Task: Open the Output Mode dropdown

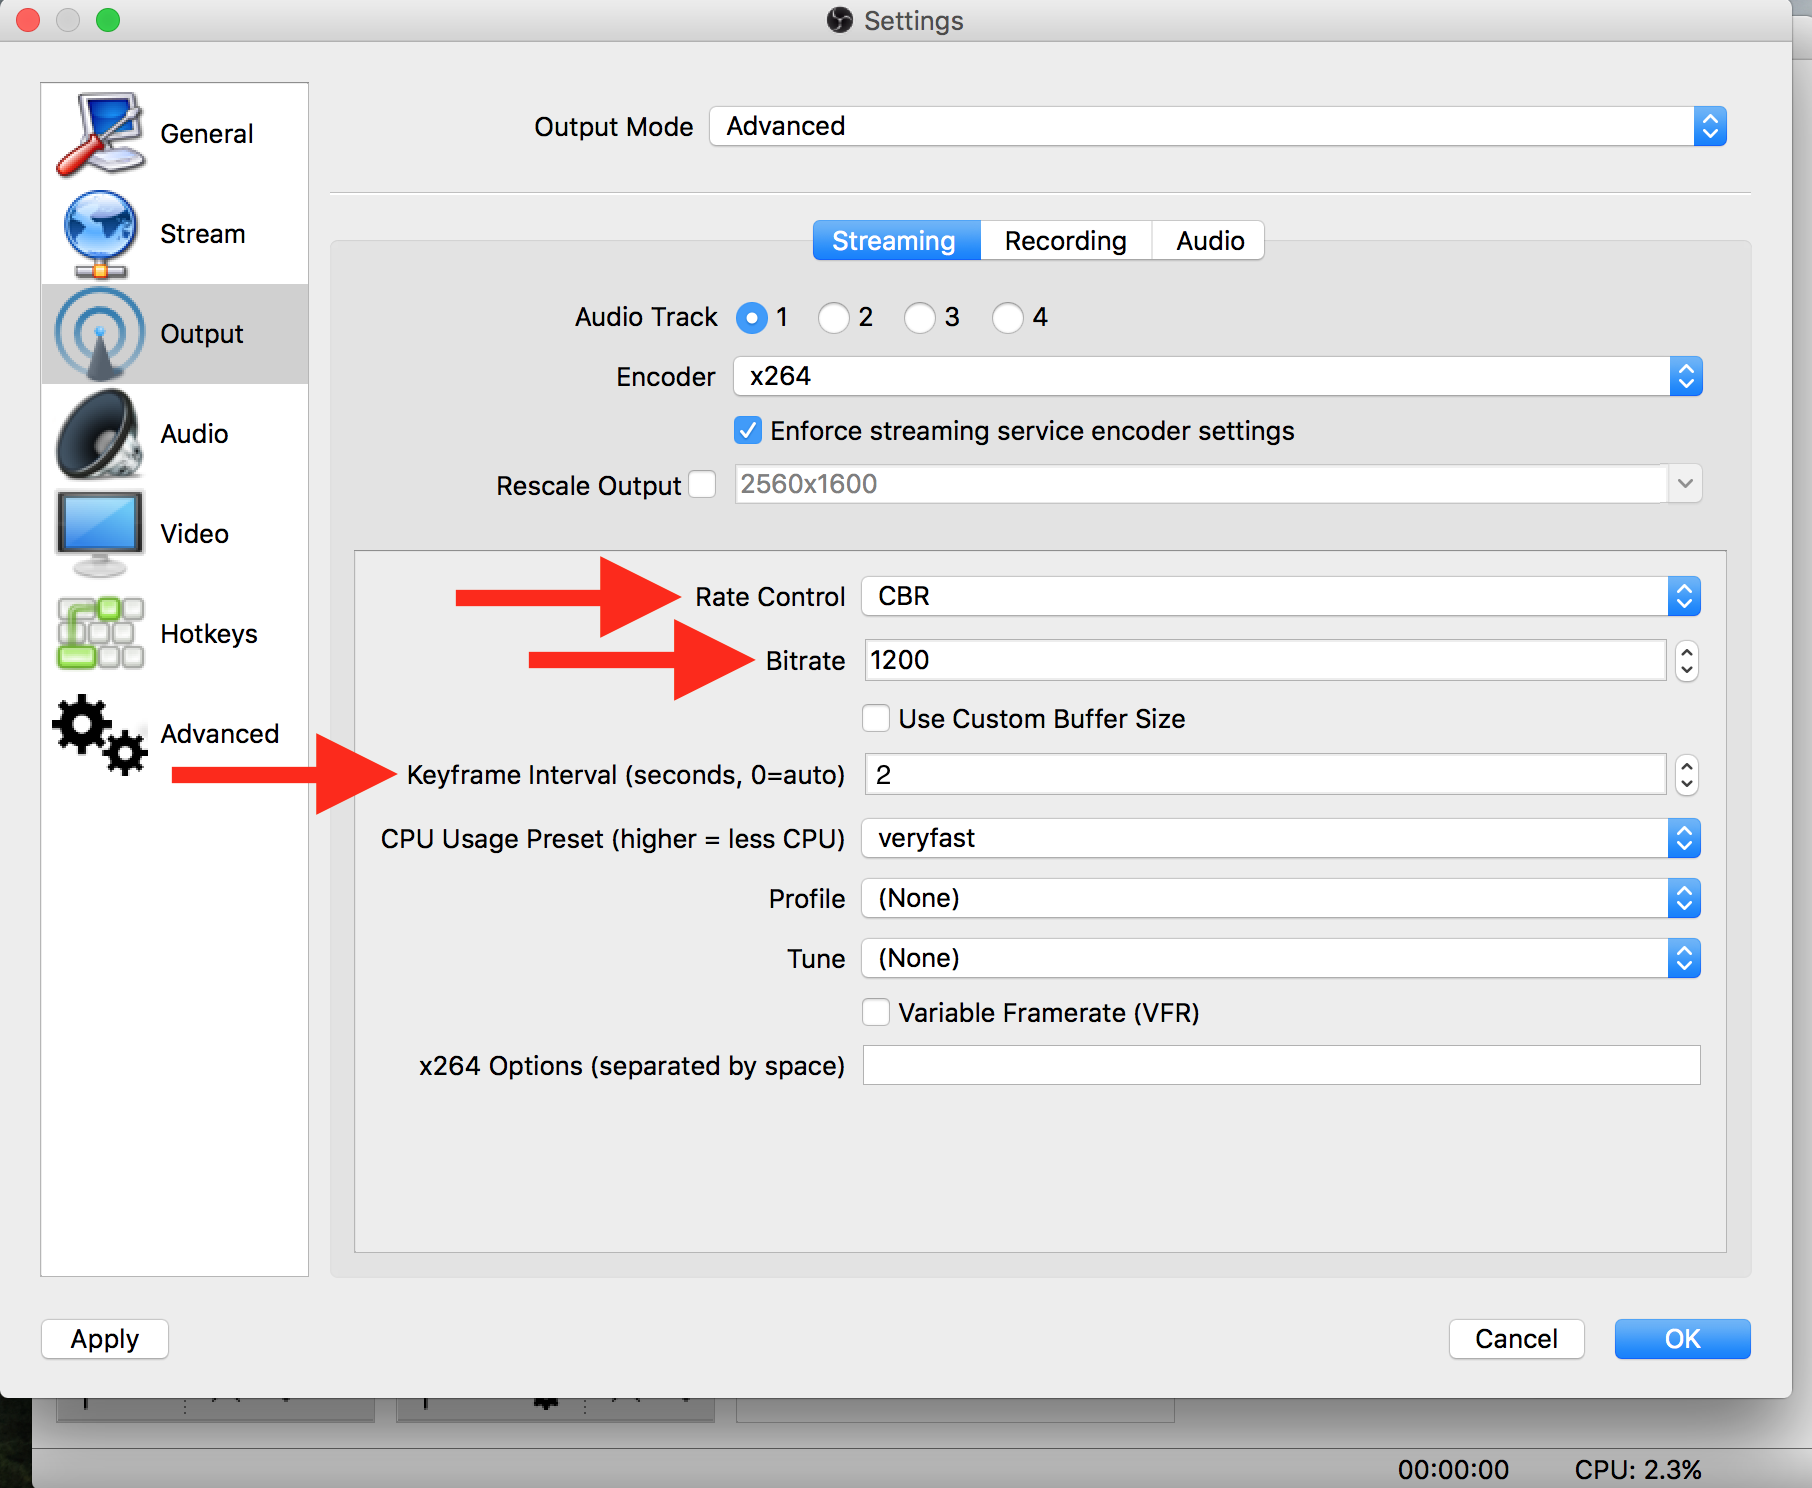Action: pos(1218,126)
